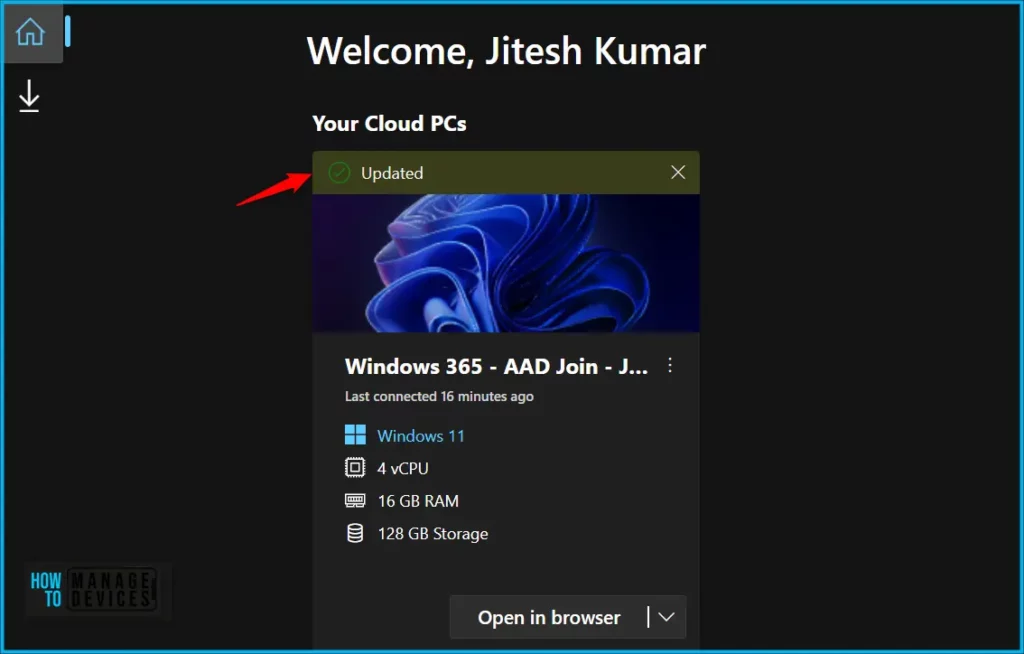1024x654 pixels.
Task: Click the Windows 11 link
Action: pos(421,436)
